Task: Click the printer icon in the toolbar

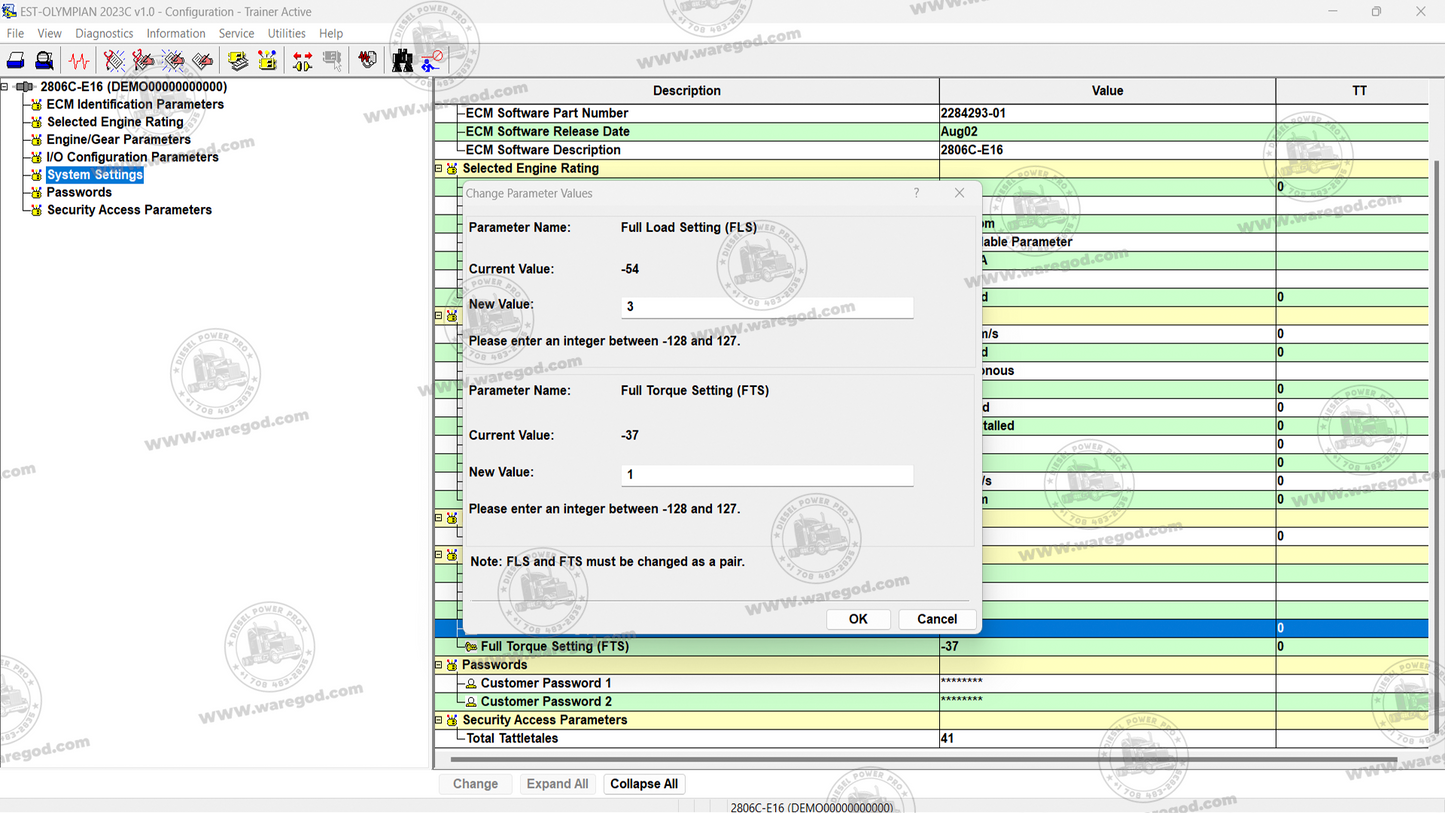Action: [x=16, y=61]
